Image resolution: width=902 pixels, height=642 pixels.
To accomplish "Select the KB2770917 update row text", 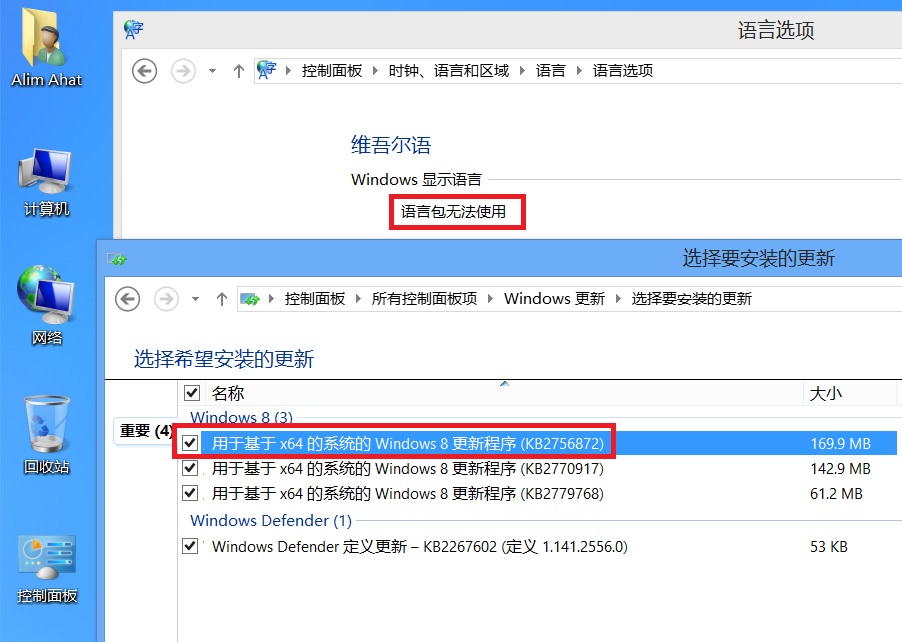I will pyautogui.click(x=408, y=469).
